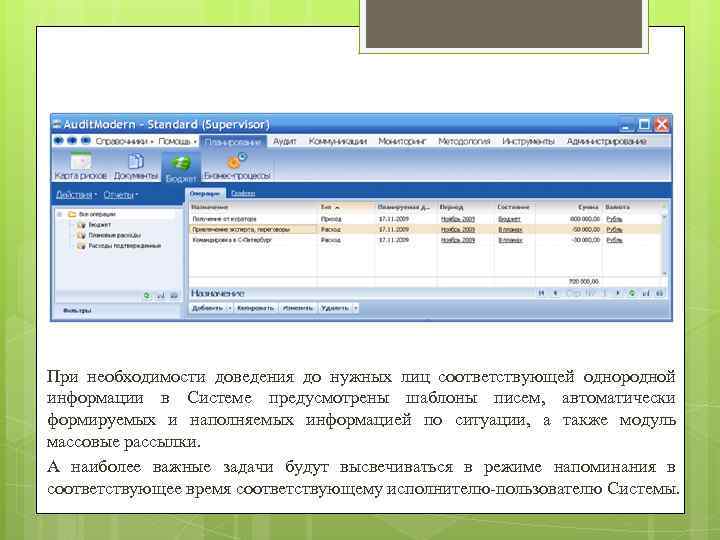This screenshot has height=540, width=720.
Task: Maximize the AuditModern window
Action: pos(644,124)
